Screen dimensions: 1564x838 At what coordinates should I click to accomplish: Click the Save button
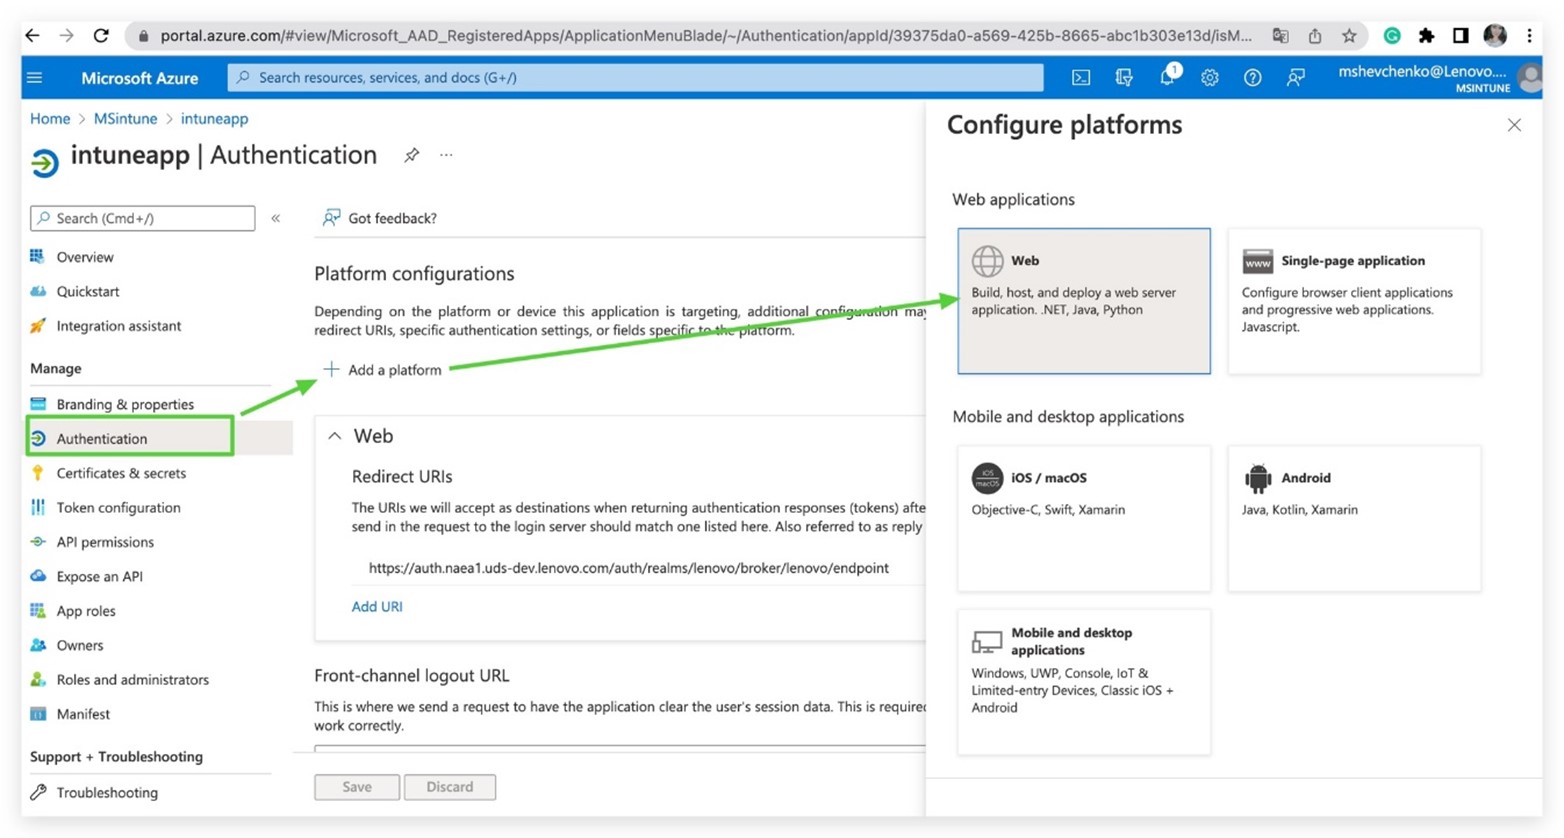357,787
